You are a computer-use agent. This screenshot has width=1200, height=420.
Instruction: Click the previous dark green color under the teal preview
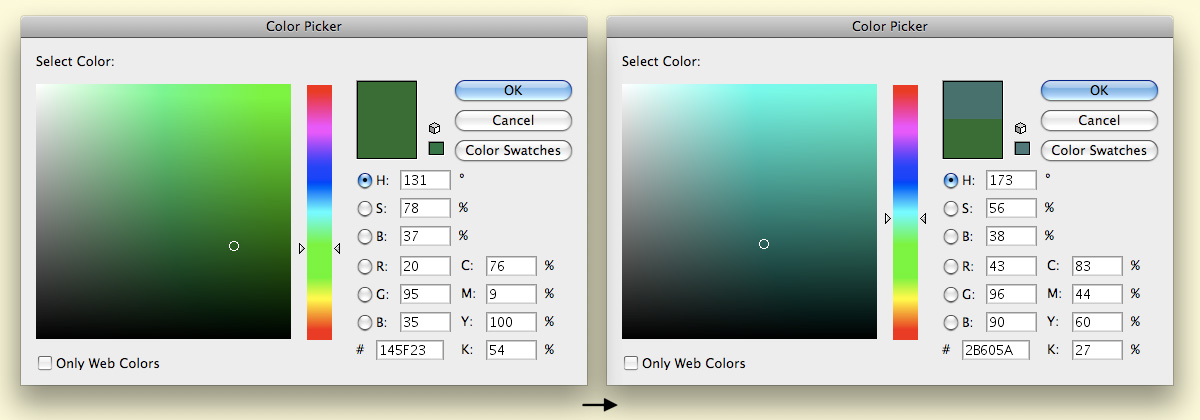click(x=972, y=139)
